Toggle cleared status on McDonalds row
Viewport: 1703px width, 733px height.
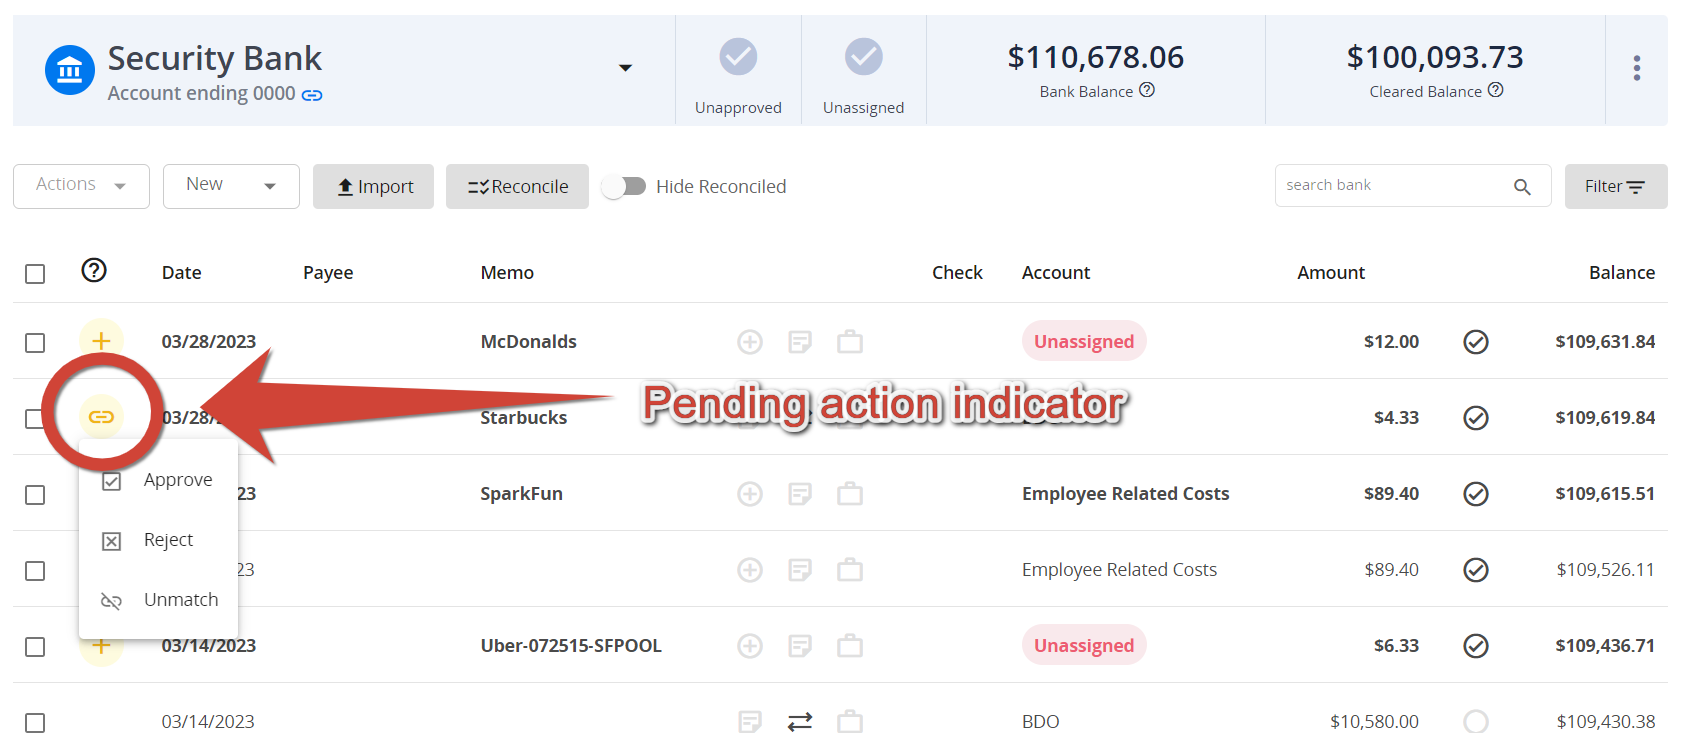[x=1476, y=342]
